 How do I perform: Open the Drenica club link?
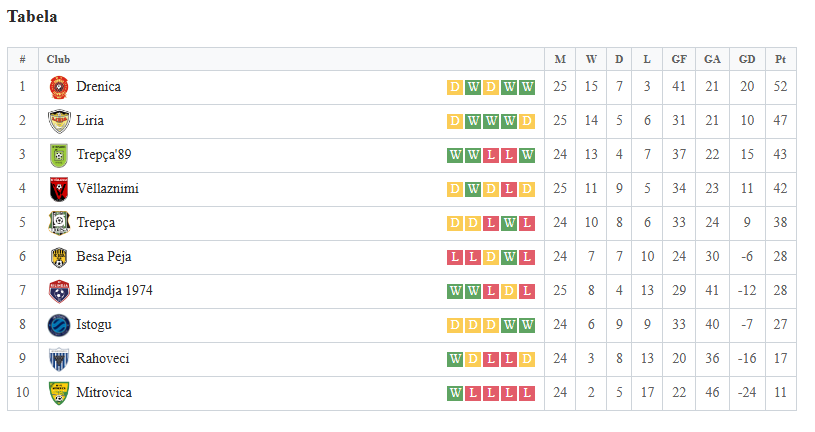(98, 86)
